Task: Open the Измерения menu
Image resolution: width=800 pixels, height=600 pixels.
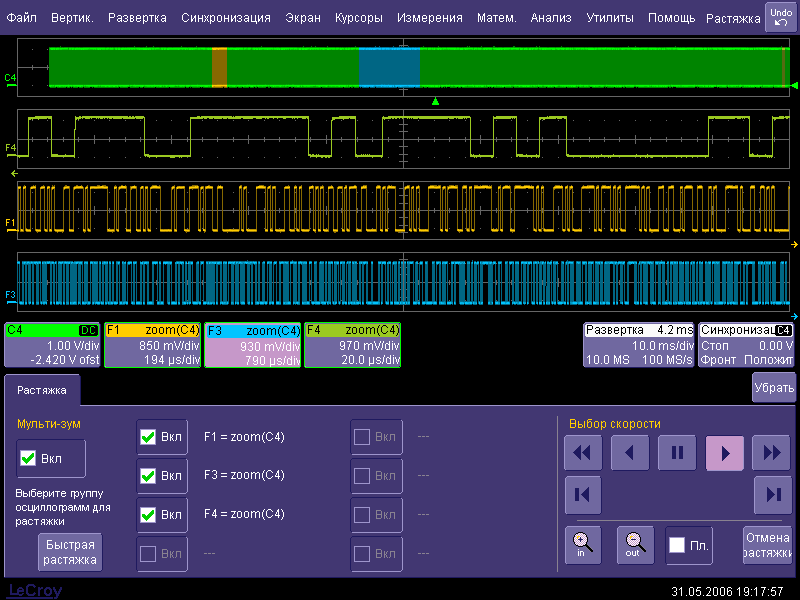Action: click(431, 18)
